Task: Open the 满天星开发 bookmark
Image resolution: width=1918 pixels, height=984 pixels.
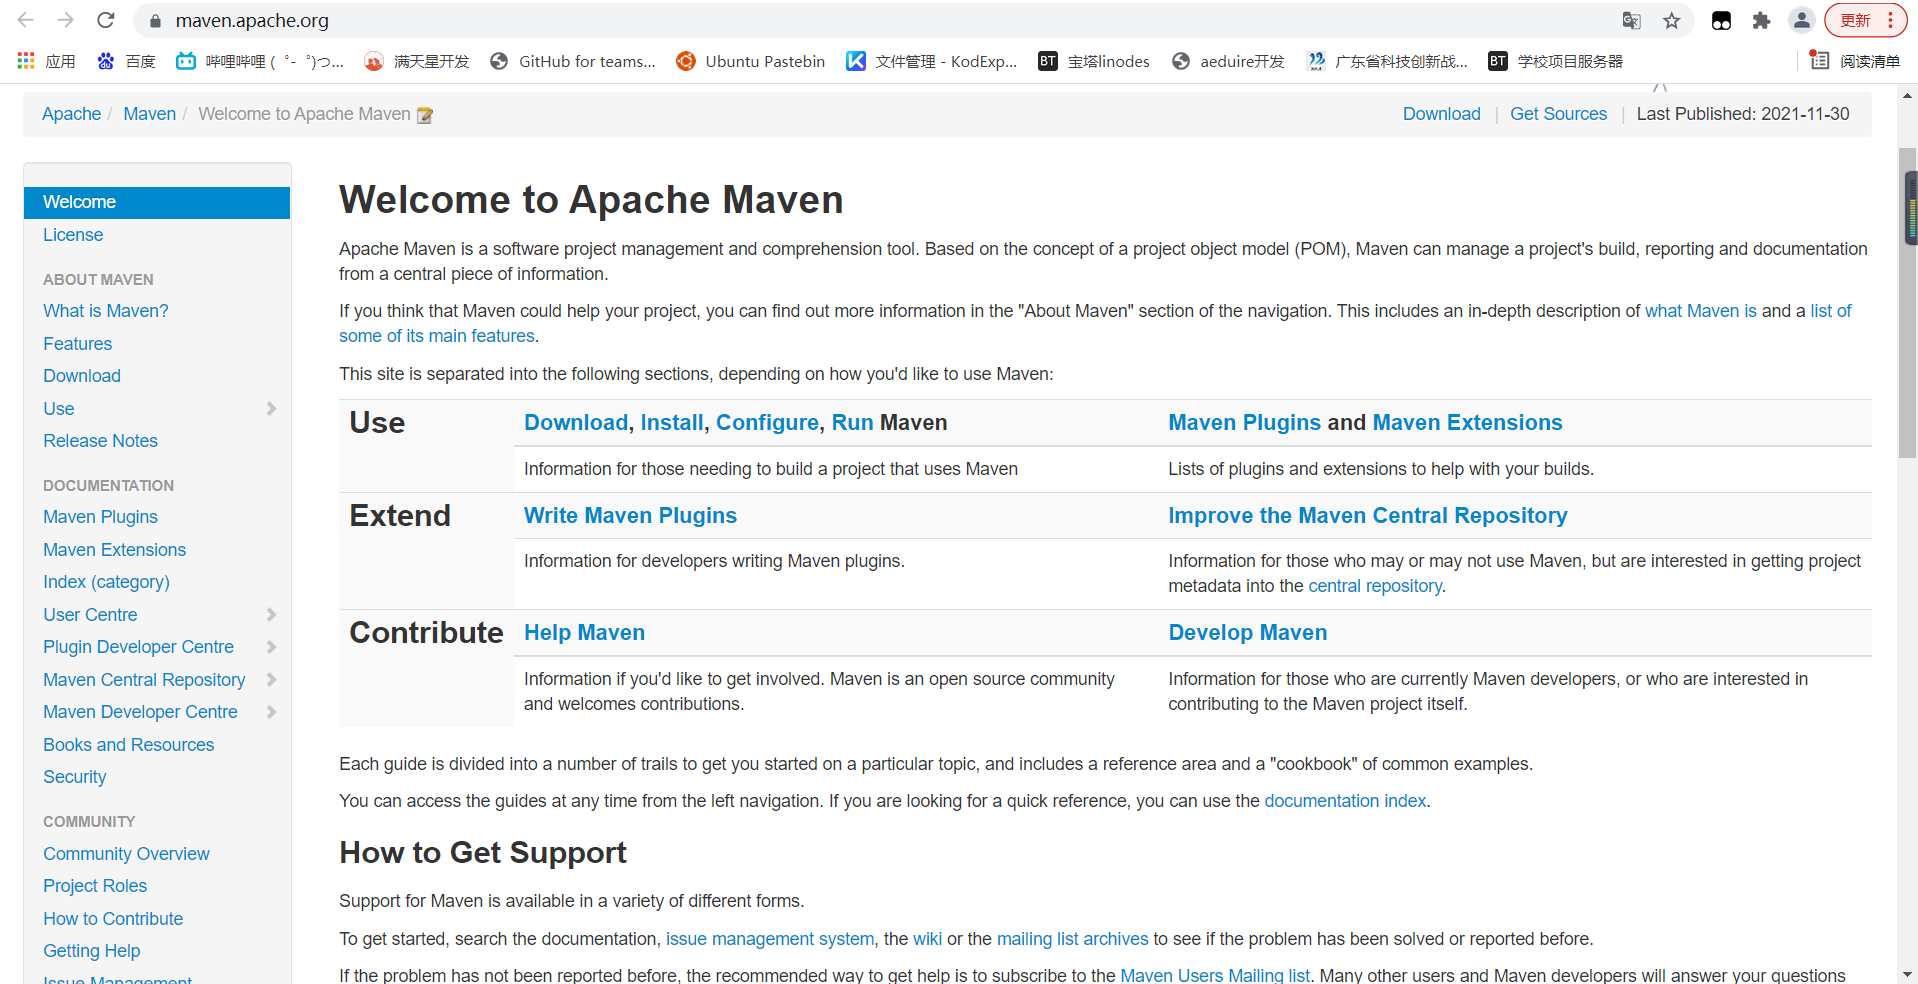Action: [417, 61]
